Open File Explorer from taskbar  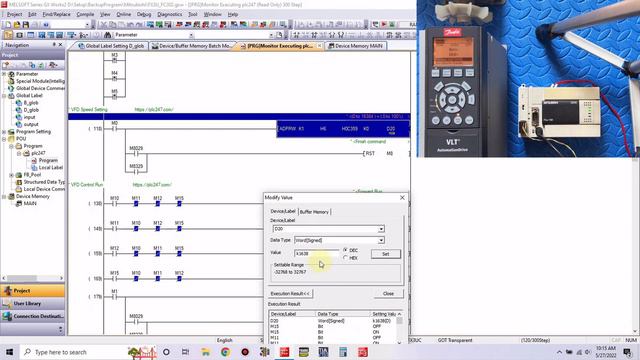click(x=205, y=352)
